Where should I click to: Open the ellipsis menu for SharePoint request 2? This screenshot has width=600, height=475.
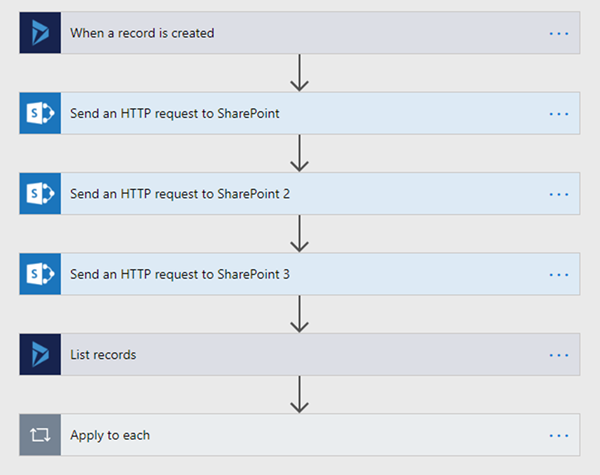(x=558, y=193)
